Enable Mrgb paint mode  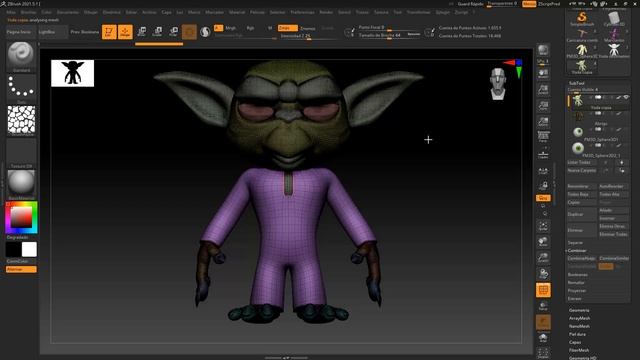point(231,28)
